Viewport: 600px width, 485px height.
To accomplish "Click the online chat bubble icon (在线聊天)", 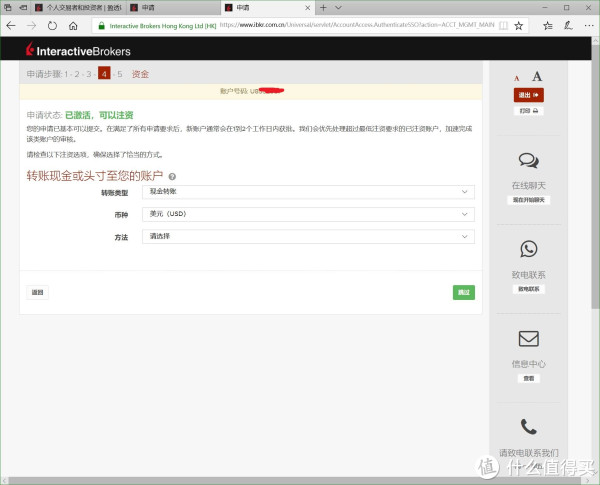I will (529, 160).
